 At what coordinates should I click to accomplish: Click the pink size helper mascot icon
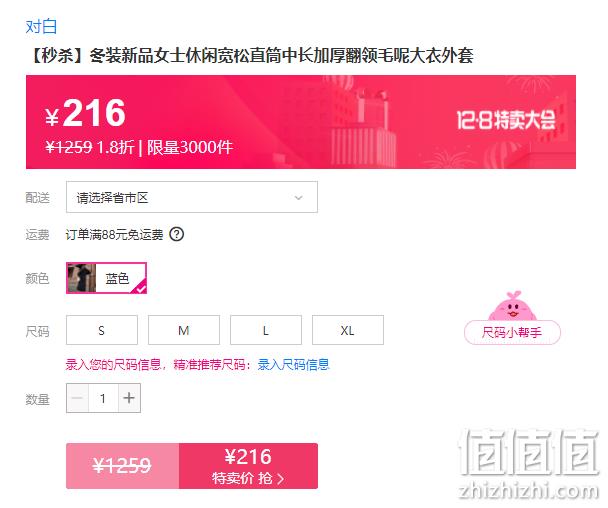(512, 306)
